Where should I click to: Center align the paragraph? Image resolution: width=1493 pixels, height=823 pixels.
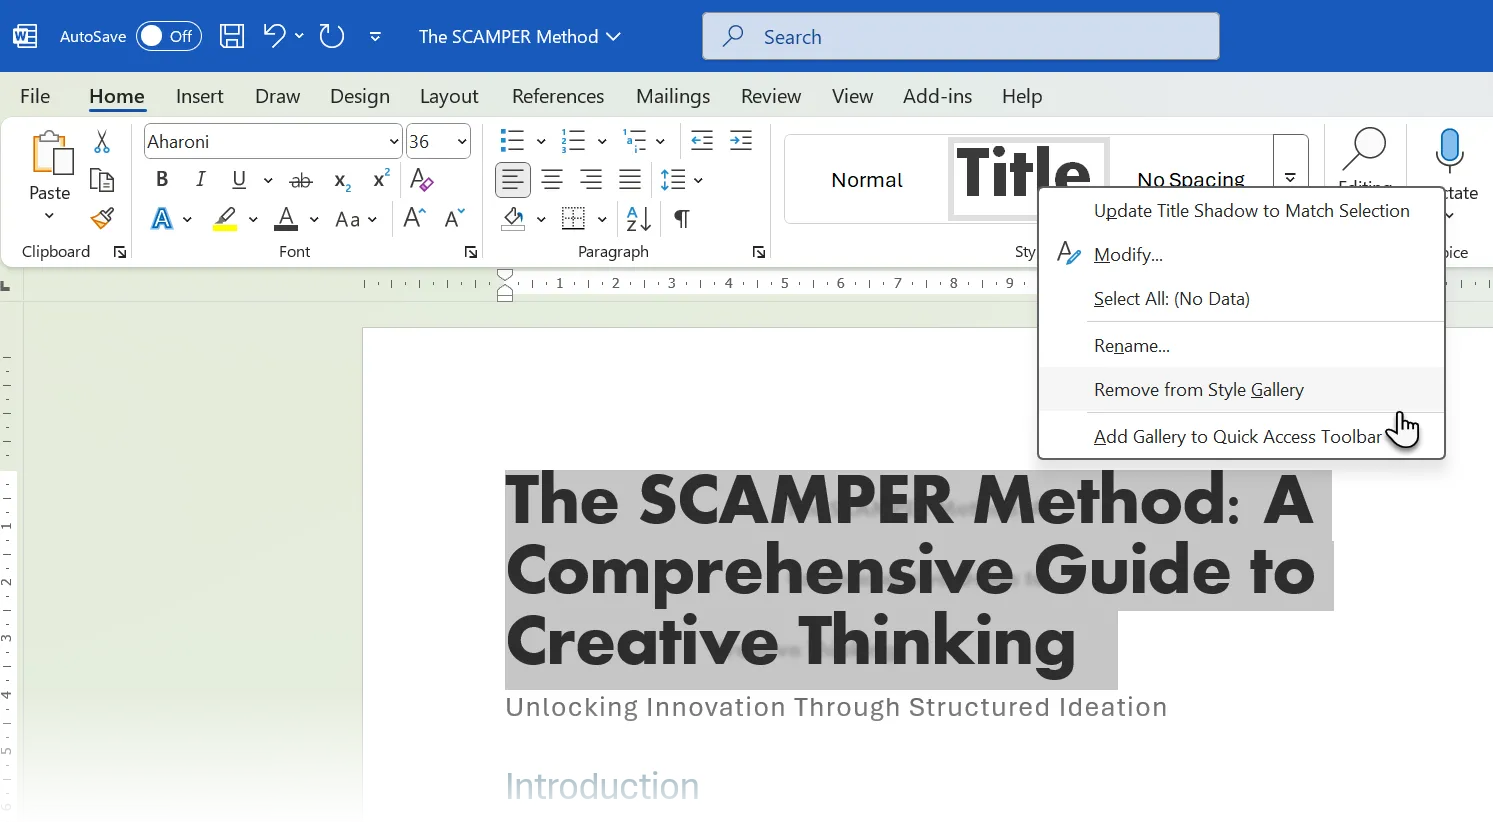(552, 180)
